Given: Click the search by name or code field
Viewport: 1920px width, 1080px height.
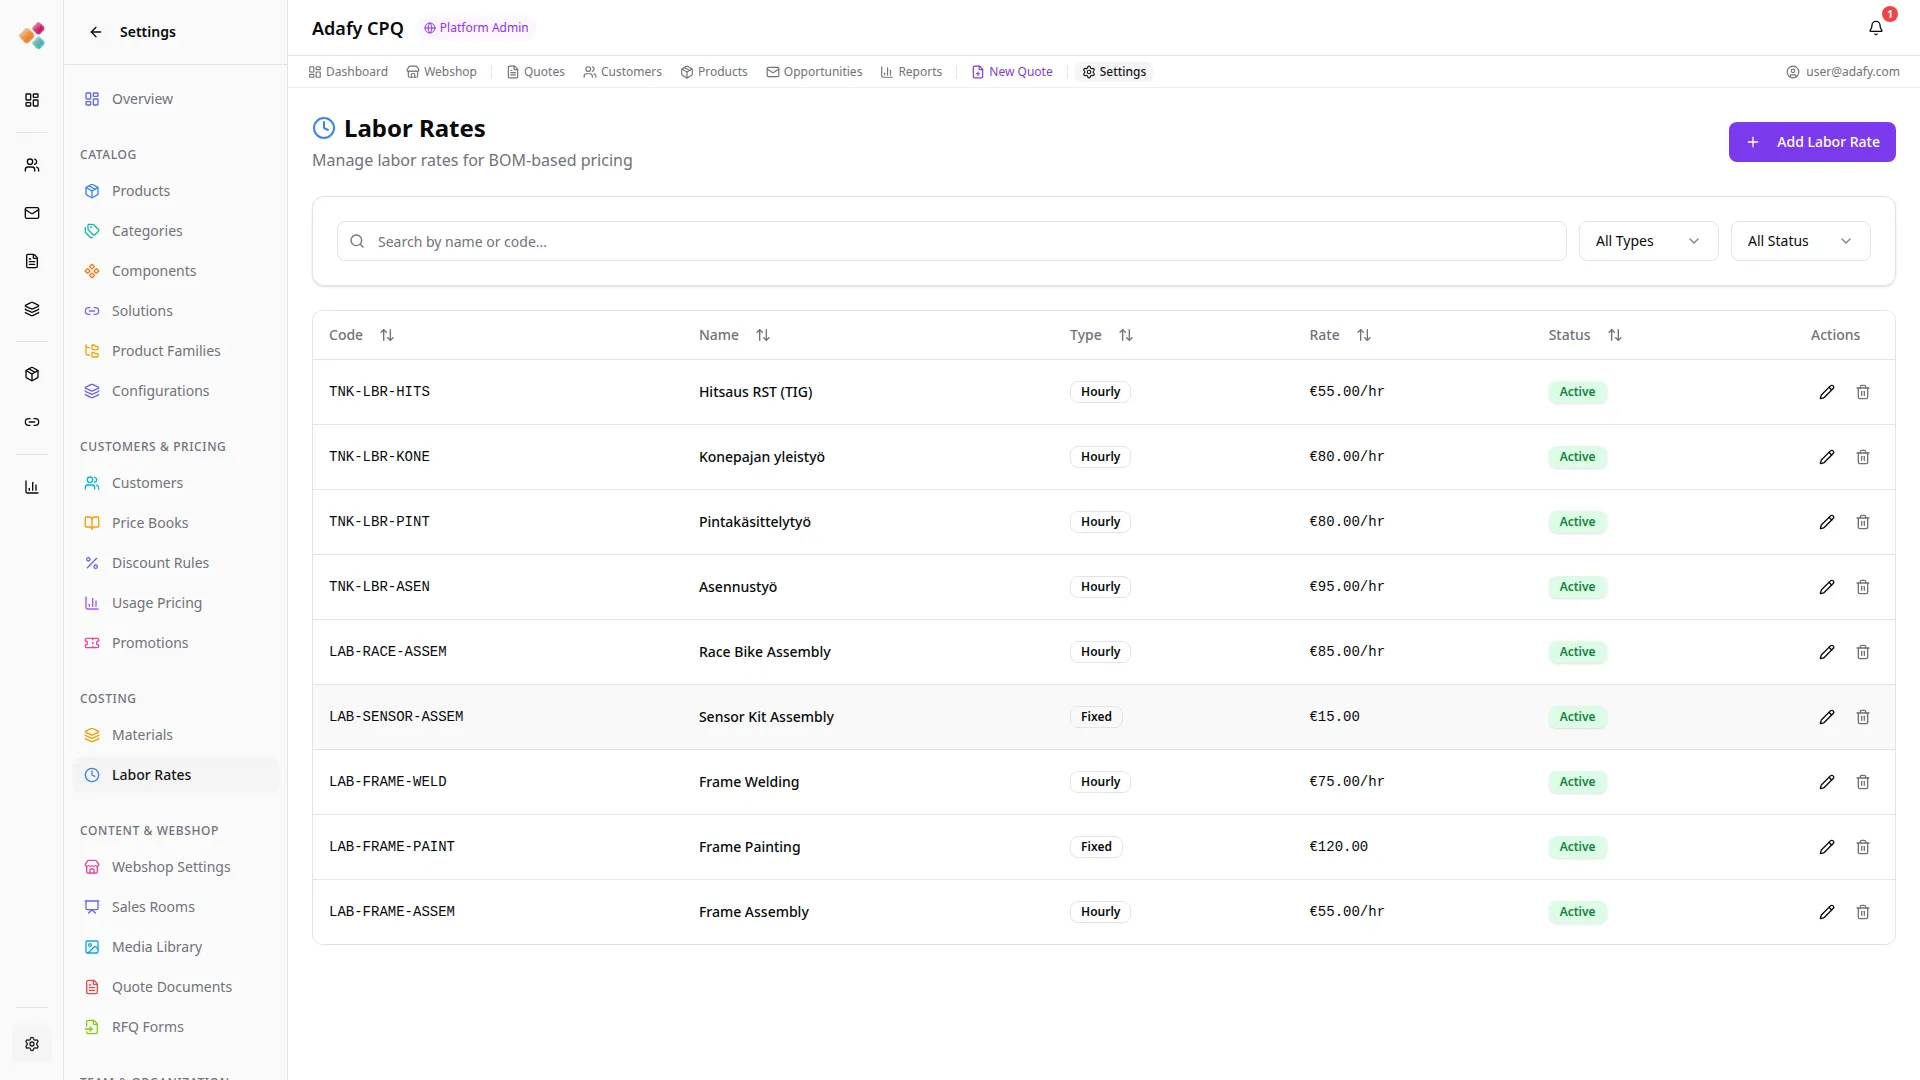Looking at the screenshot, I should [x=950, y=242].
